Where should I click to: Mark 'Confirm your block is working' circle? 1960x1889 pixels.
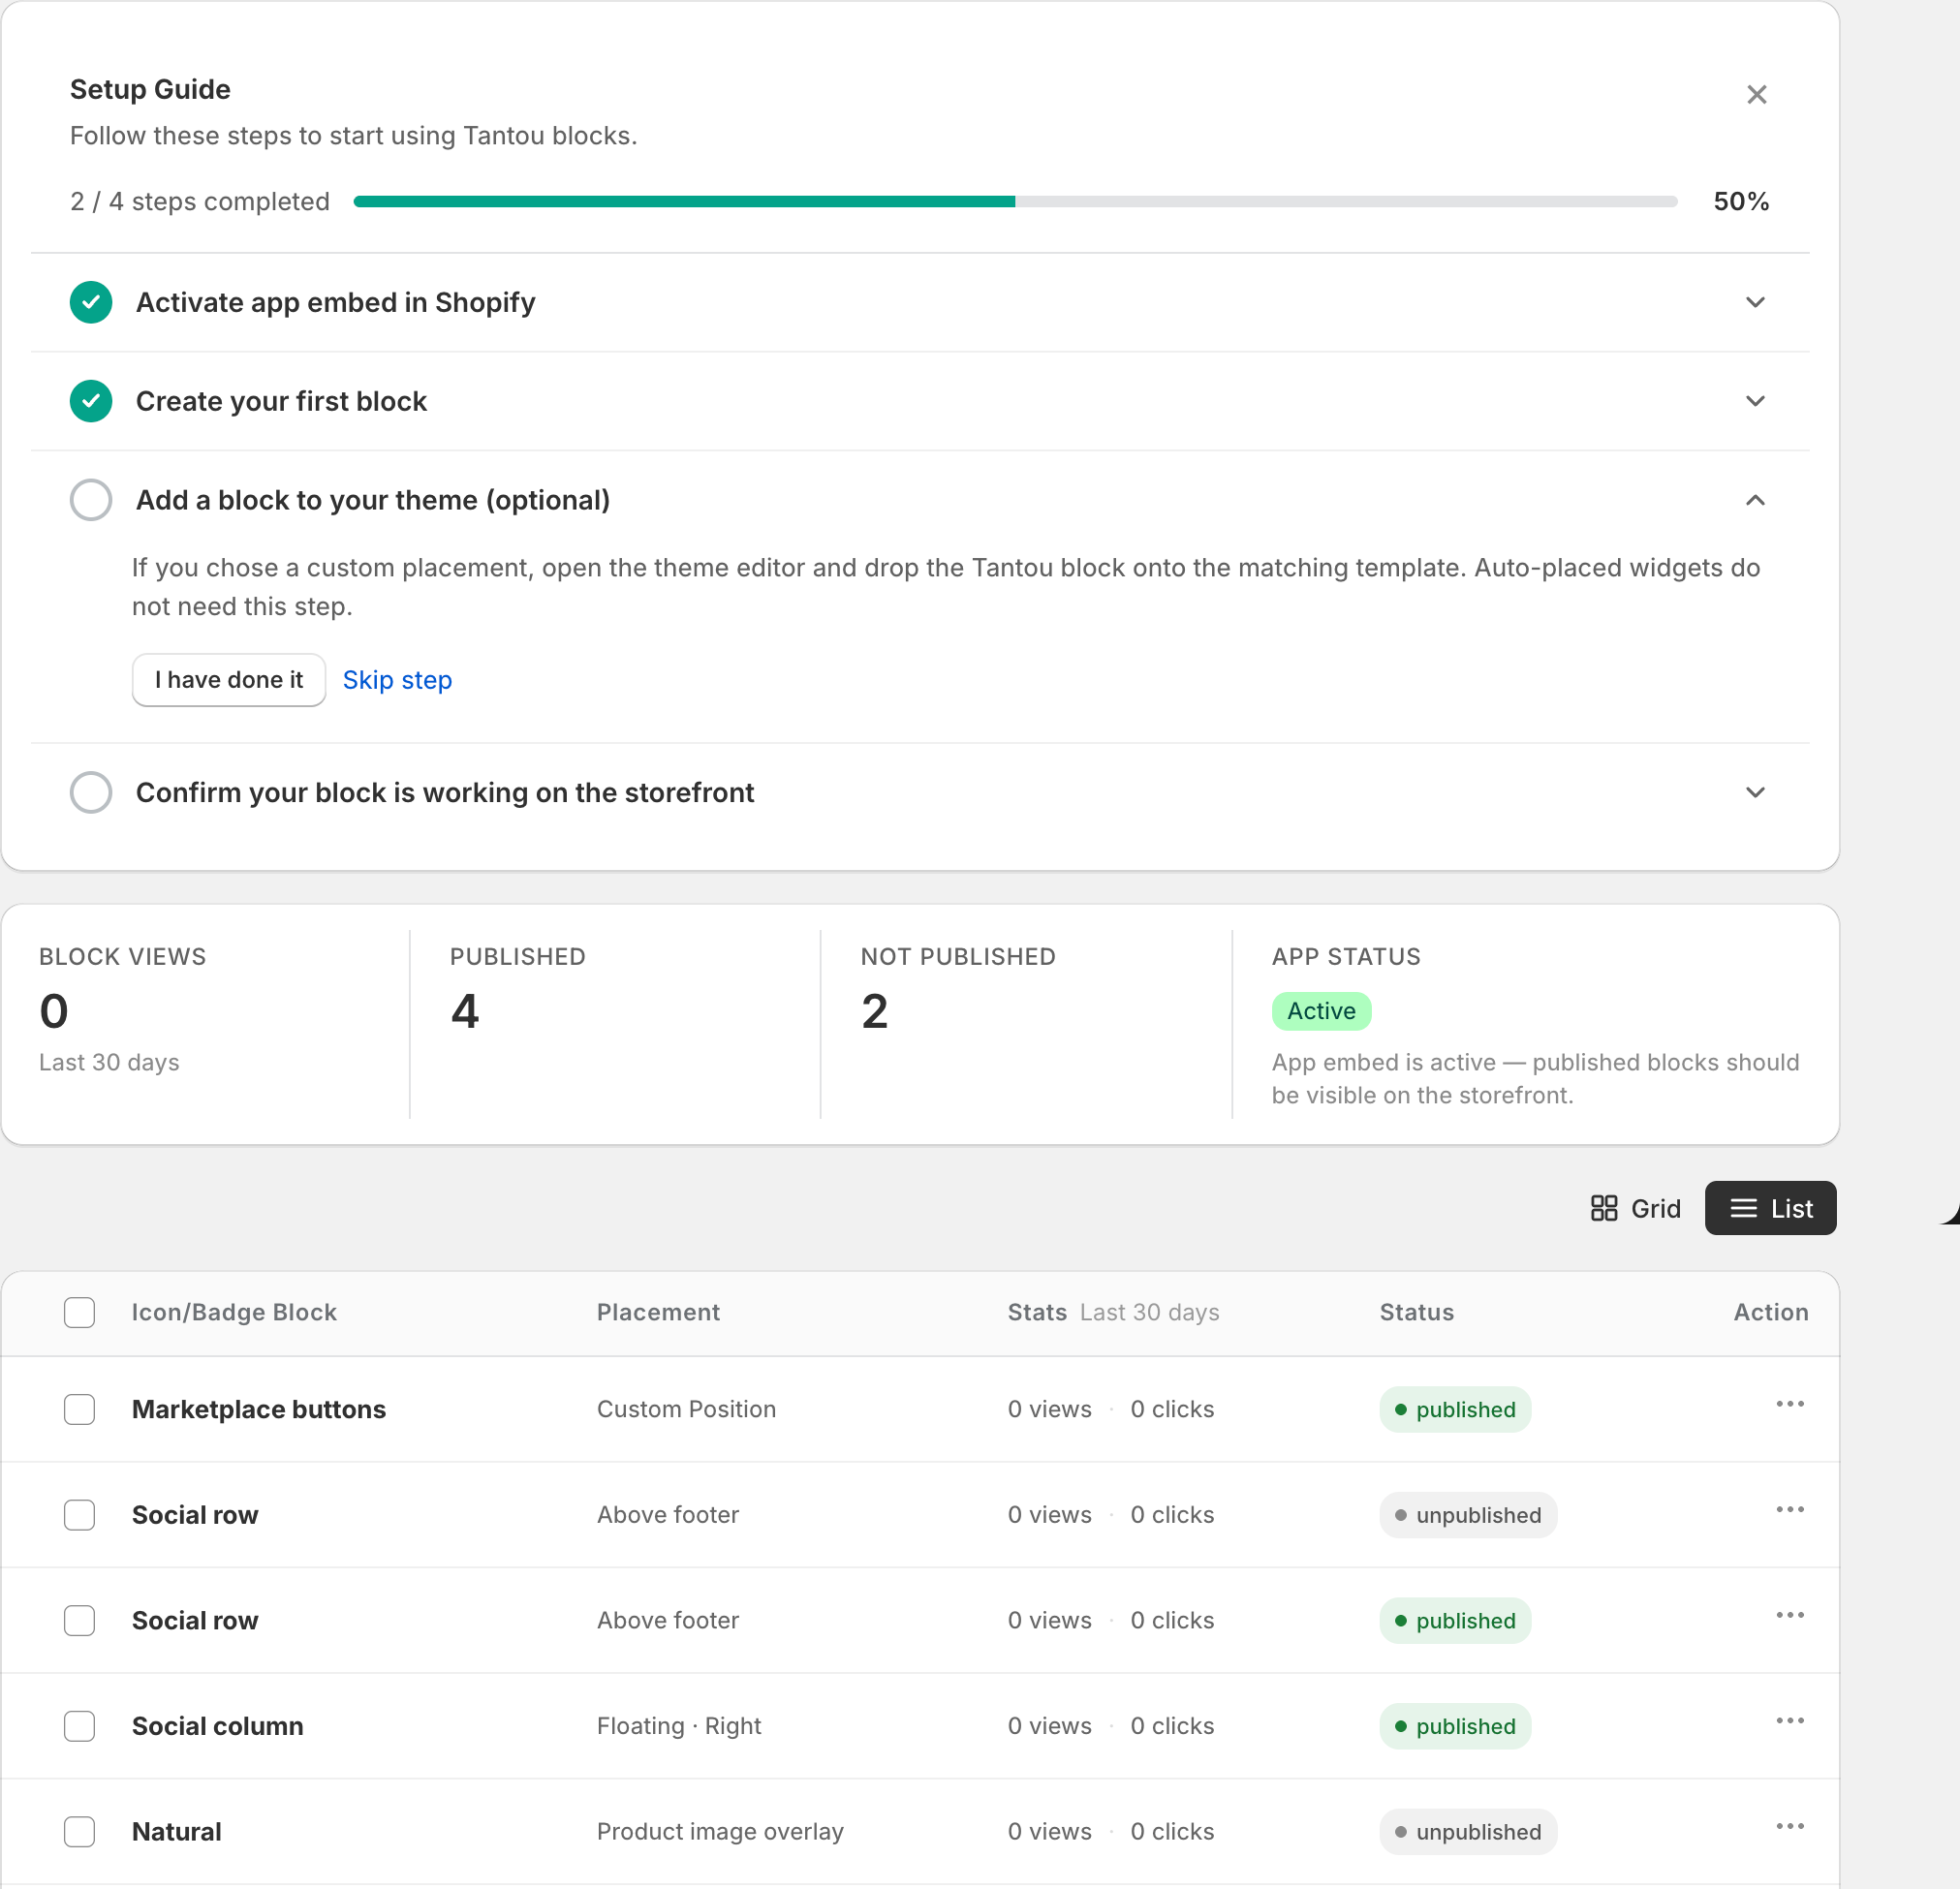[x=91, y=792]
